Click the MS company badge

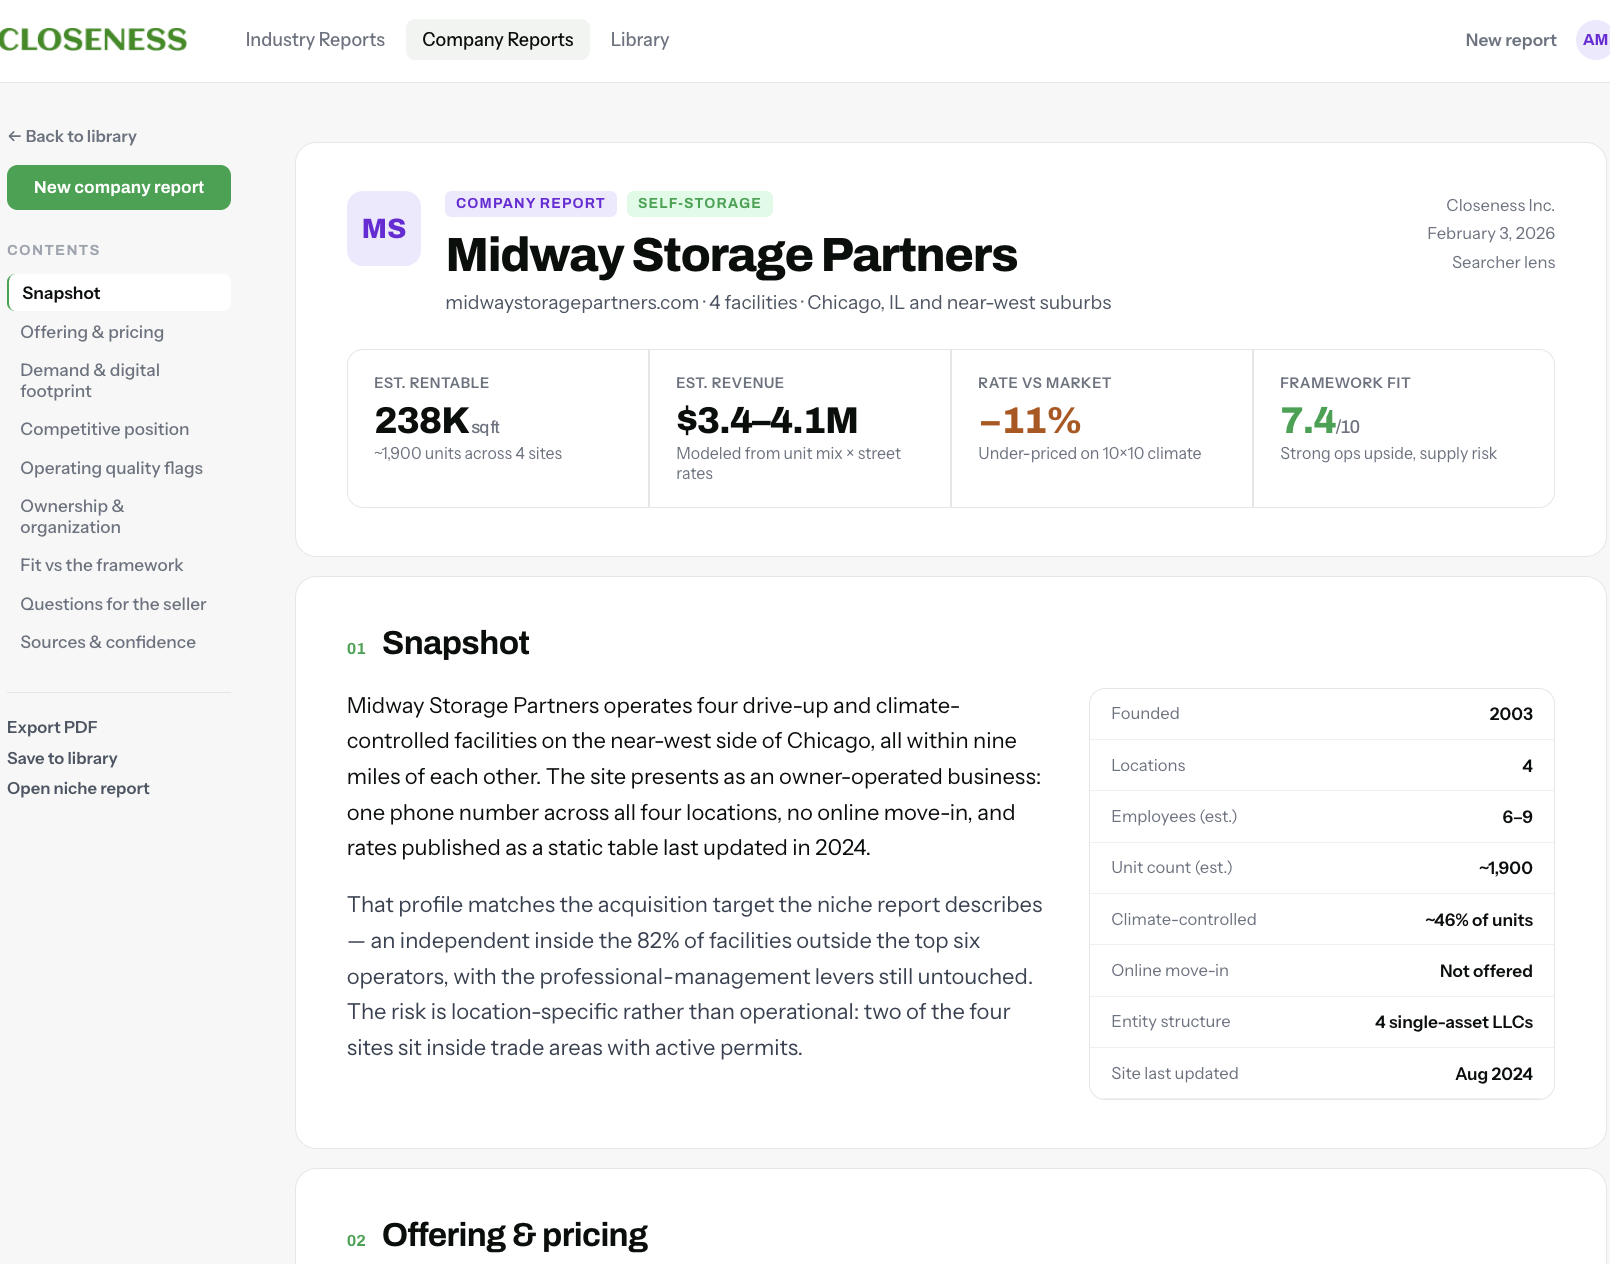[x=384, y=229]
